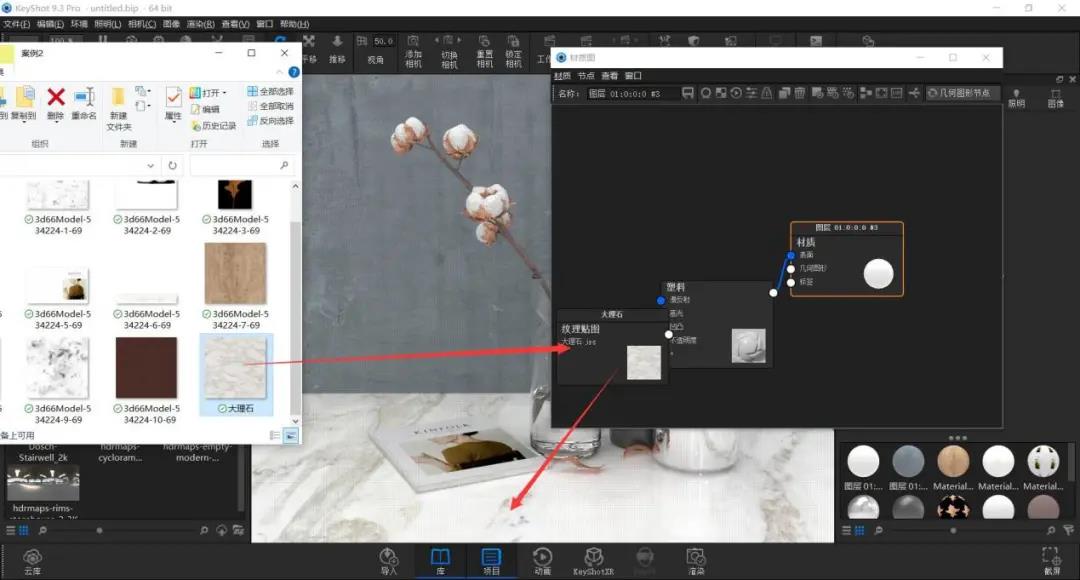Open 照明(L) menu in KeyShot
1080x580 pixels.
point(107,24)
